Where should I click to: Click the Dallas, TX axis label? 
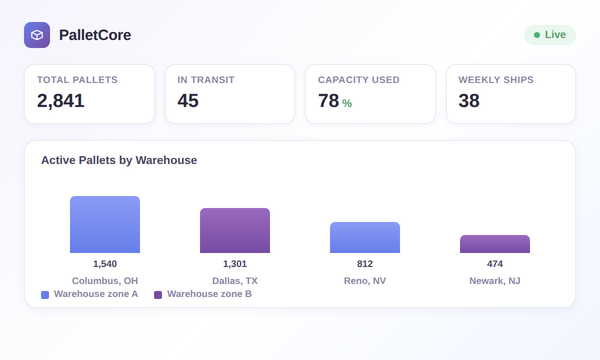235,281
